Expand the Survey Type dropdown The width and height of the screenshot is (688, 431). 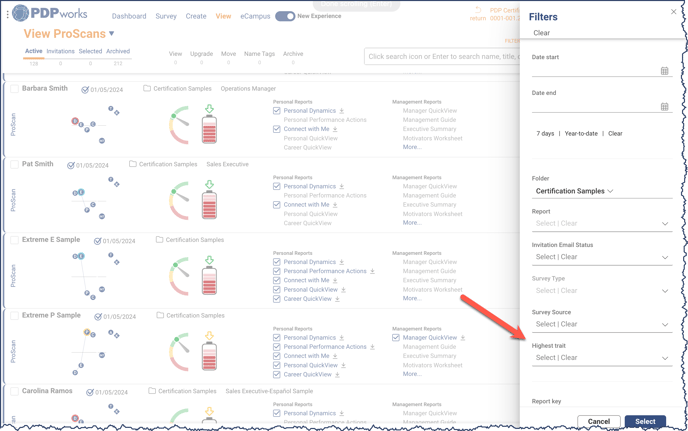coord(602,291)
